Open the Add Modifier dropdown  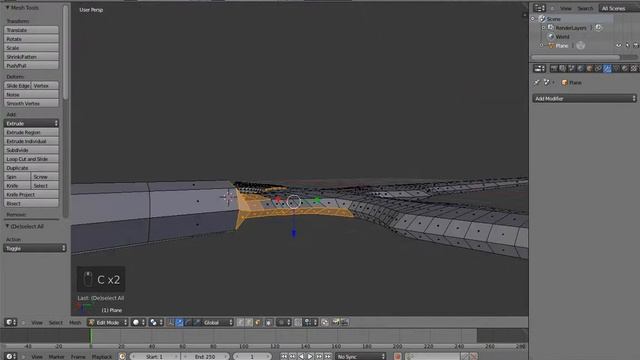coord(584,98)
